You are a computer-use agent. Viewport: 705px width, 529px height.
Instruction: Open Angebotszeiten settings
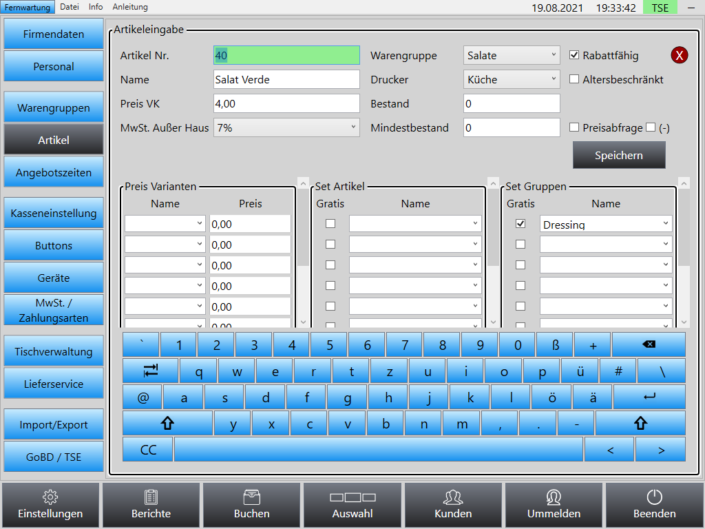pos(54,172)
